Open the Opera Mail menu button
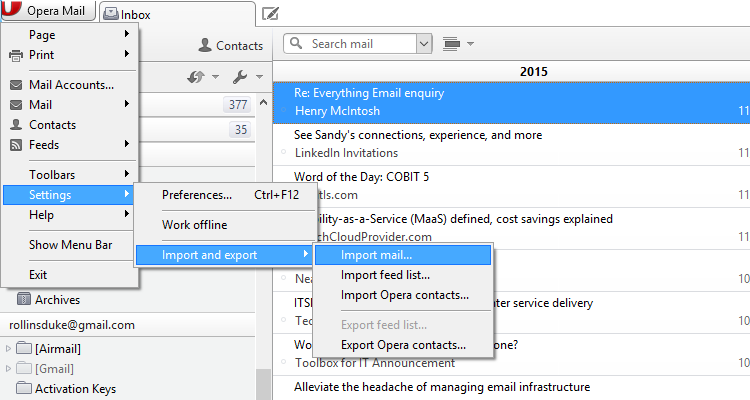The image size is (750, 400). pyautogui.click(x=48, y=12)
